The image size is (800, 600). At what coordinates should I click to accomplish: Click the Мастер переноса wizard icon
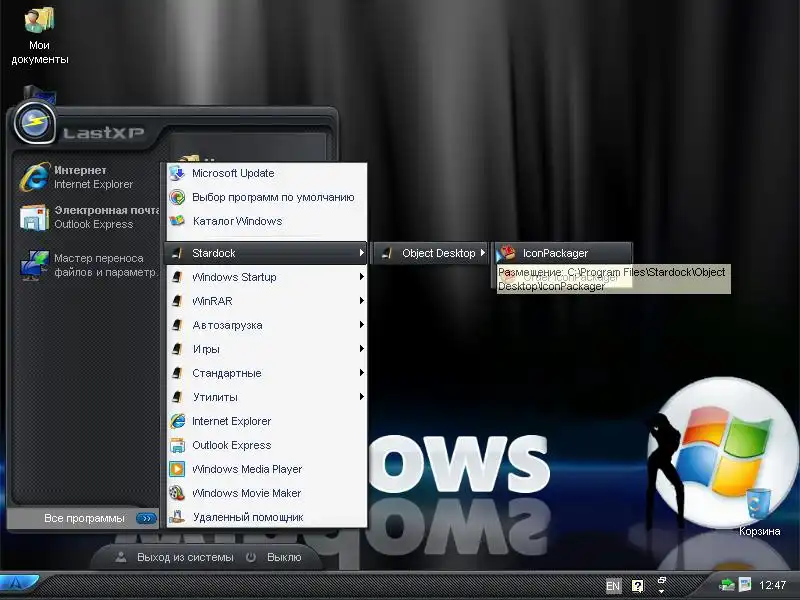[x=35, y=265]
